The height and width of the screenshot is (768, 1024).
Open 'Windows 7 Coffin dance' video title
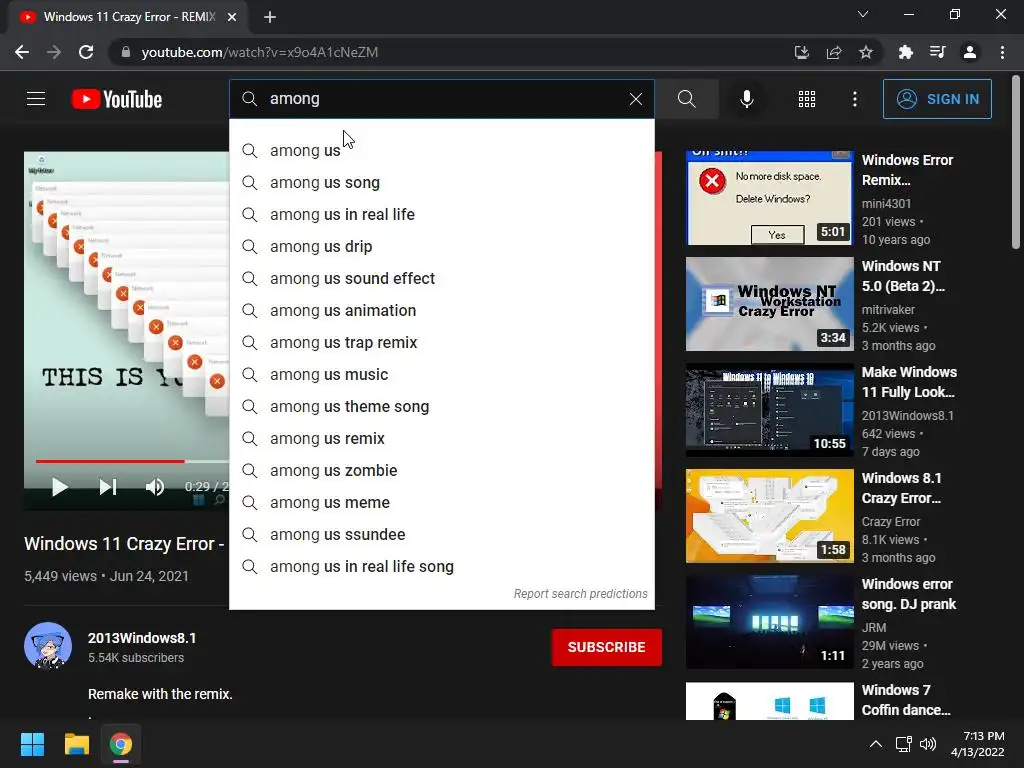tap(906, 699)
